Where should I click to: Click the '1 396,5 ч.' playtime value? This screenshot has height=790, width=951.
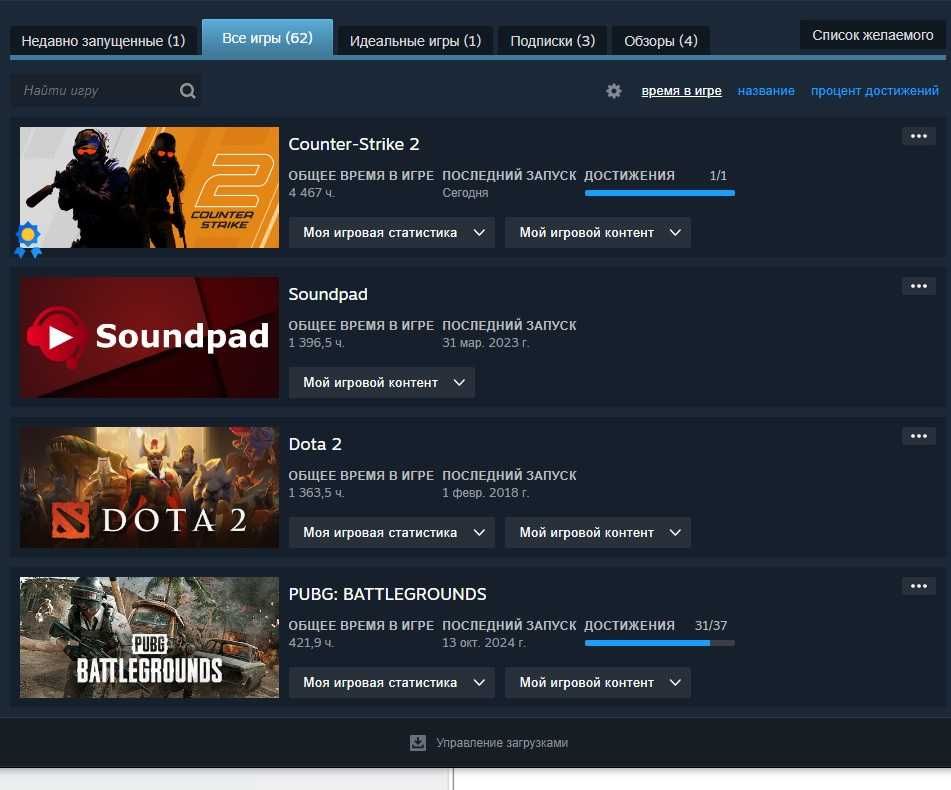tap(317, 343)
